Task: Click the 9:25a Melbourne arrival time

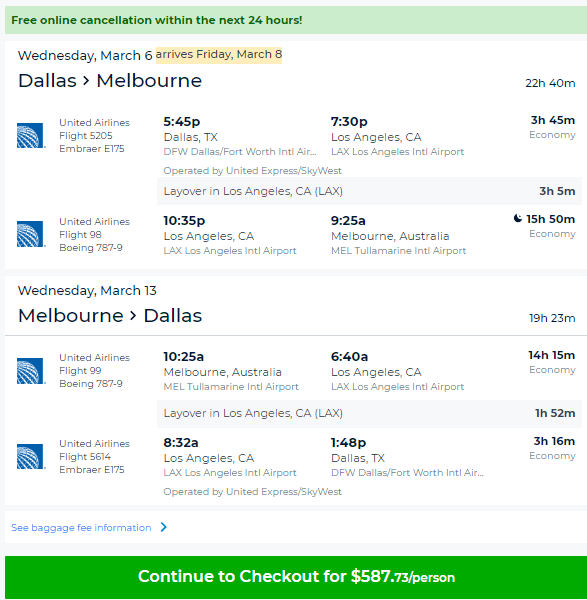Action: click(x=348, y=220)
